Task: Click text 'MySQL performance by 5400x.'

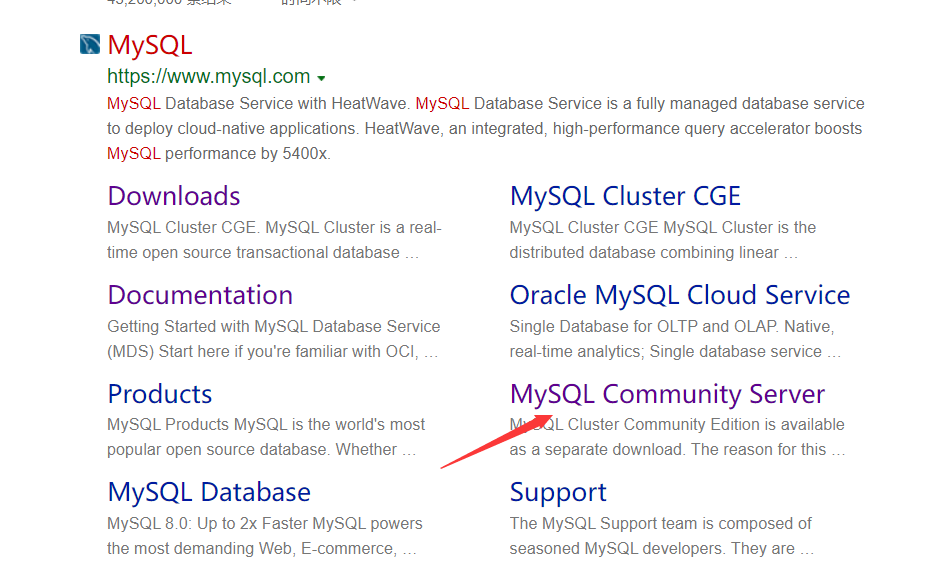Action: pyautogui.click(x=219, y=154)
